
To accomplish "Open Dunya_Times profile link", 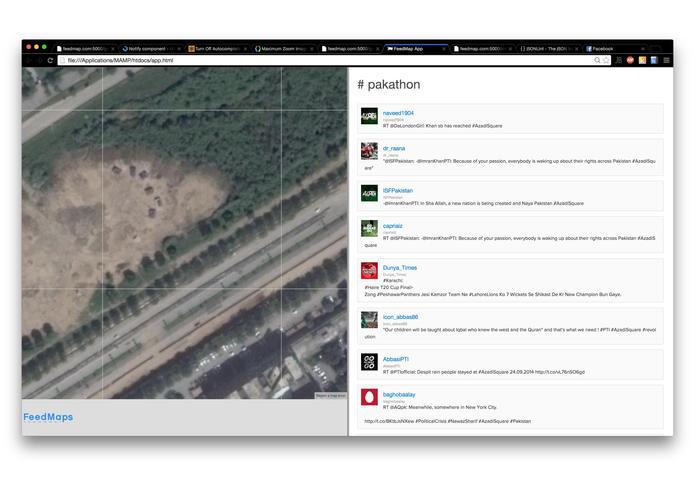I will (400, 268).
